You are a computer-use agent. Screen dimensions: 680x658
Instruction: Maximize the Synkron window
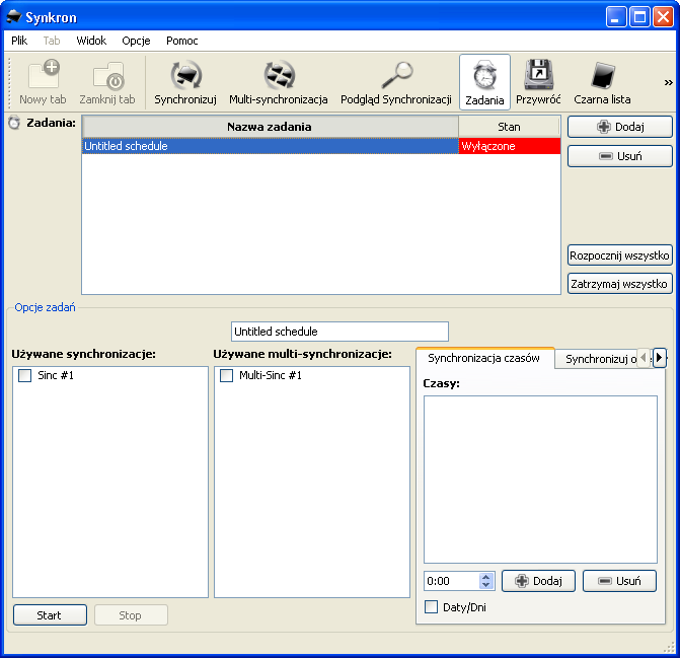(640, 18)
